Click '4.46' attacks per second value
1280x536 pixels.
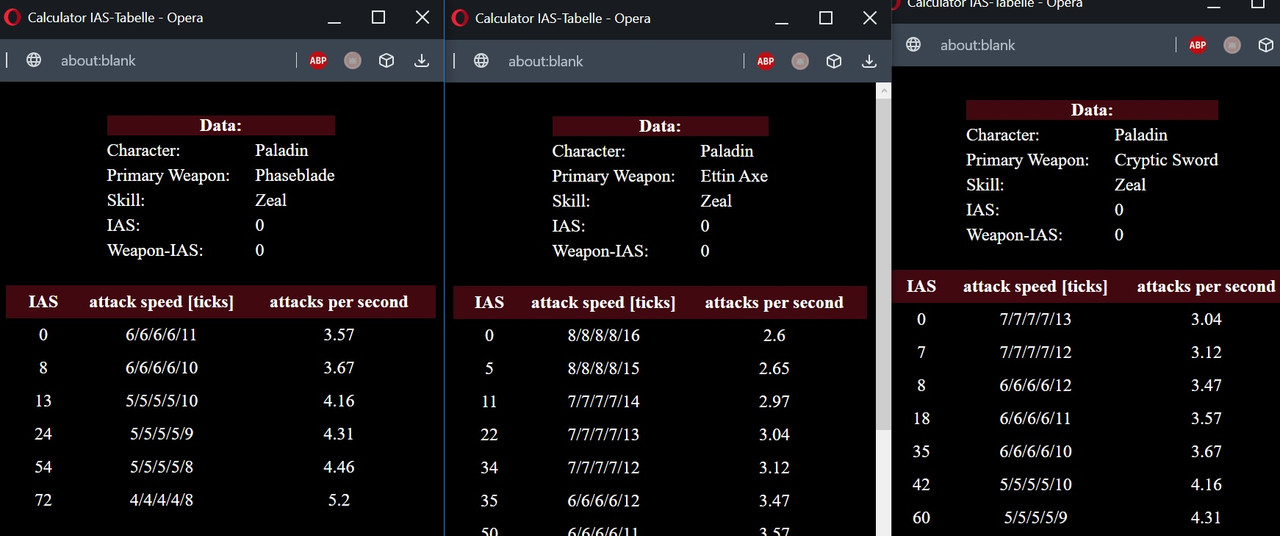click(339, 467)
